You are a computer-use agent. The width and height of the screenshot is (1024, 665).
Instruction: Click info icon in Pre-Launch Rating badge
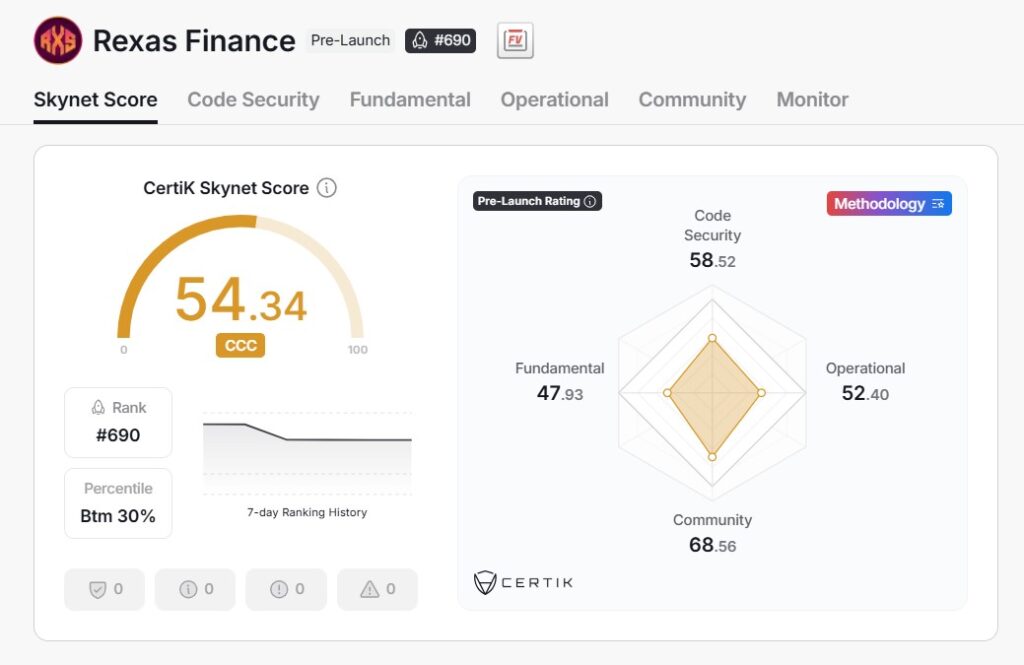590,201
